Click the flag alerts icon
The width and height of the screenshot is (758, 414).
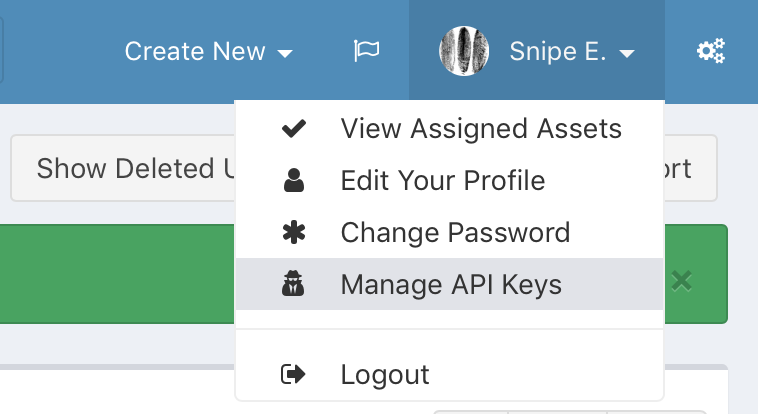pos(366,51)
